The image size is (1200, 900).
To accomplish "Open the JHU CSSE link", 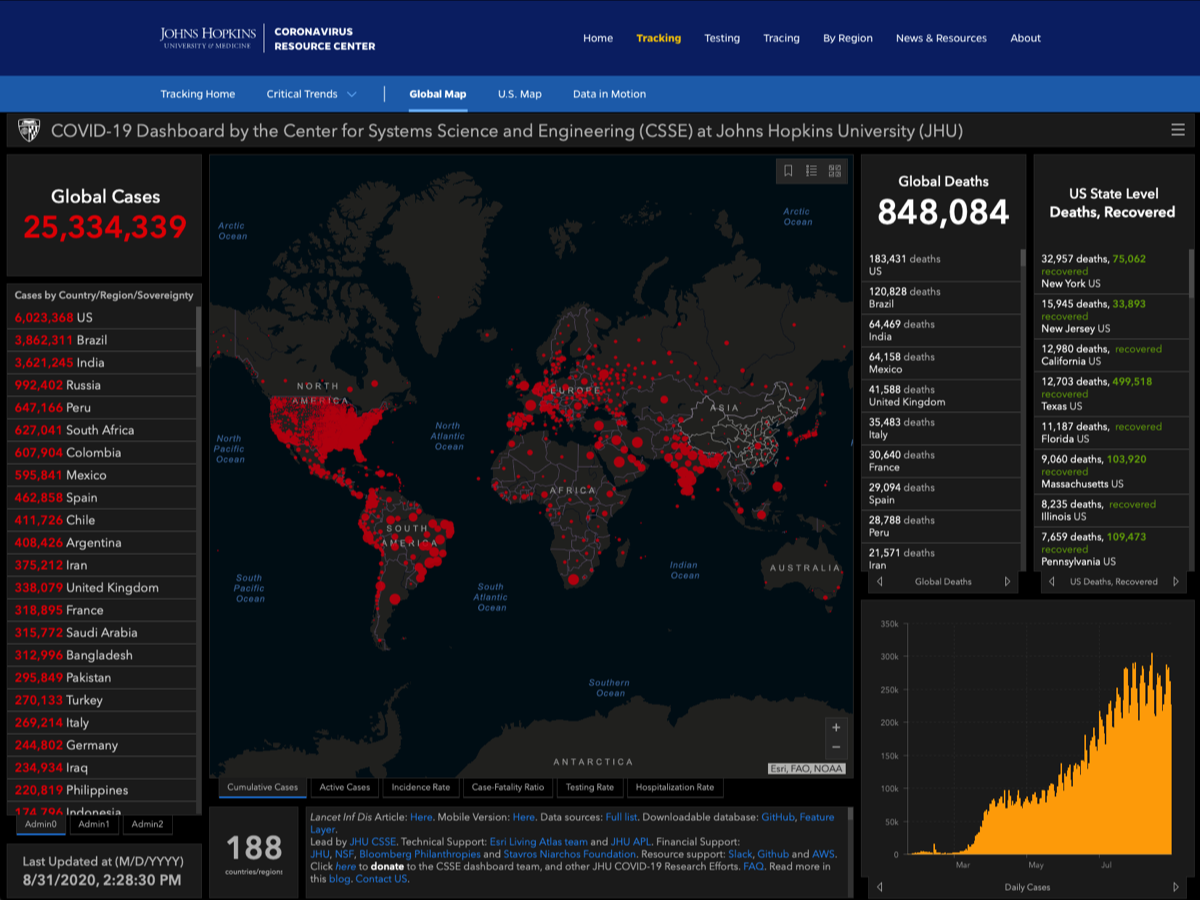I will point(373,842).
